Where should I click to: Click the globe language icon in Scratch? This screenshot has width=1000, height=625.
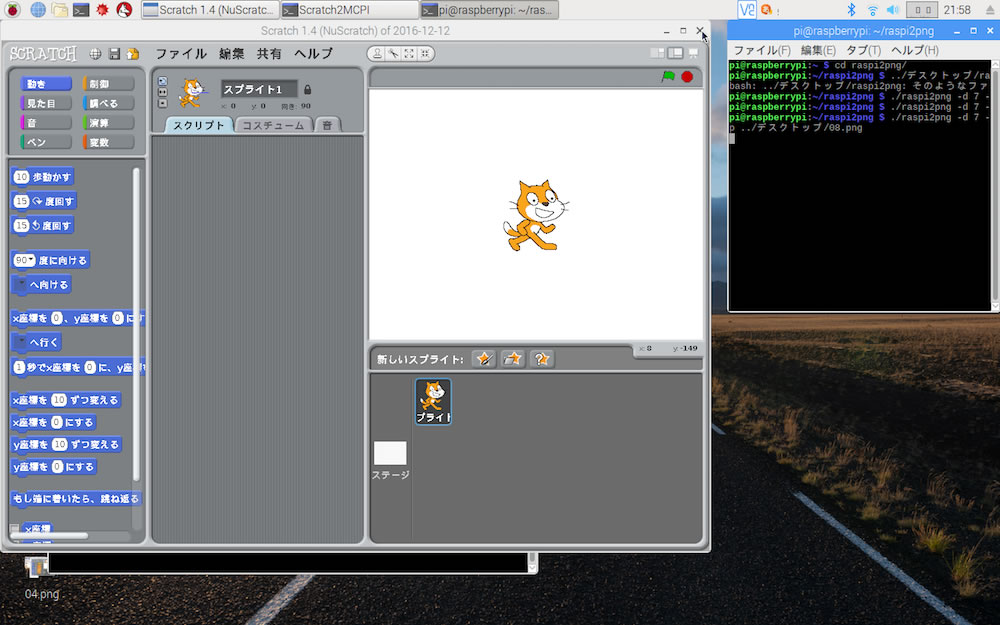(x=95, y=54)
